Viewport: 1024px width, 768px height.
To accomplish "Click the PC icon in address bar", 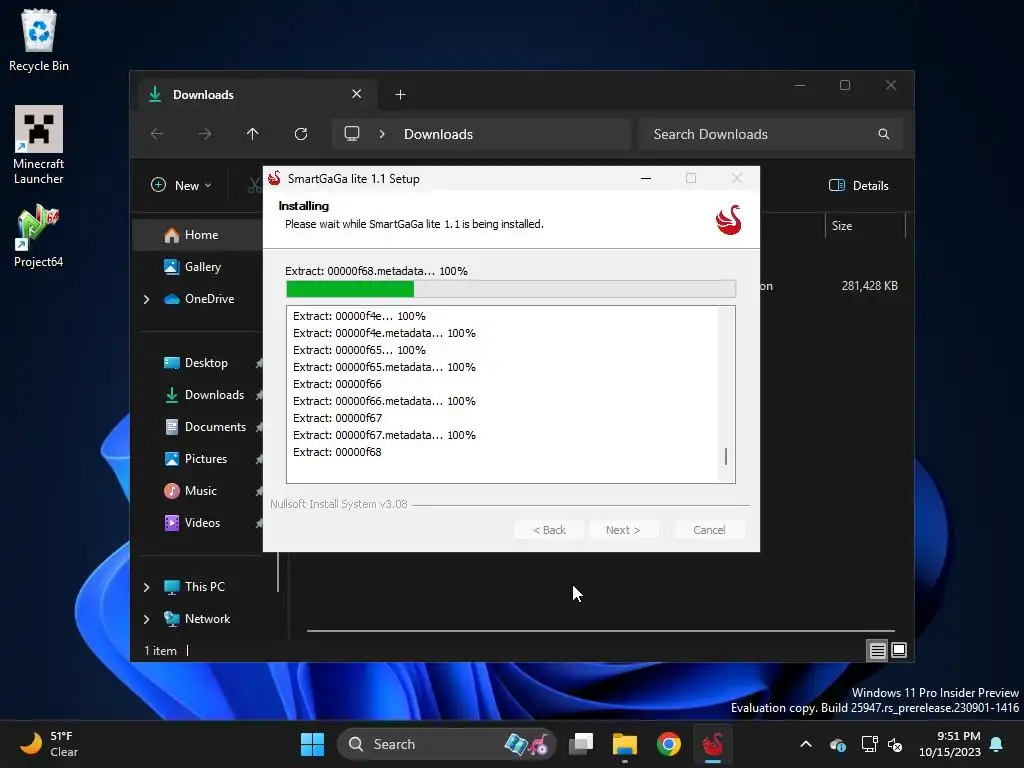I will 352,134.
